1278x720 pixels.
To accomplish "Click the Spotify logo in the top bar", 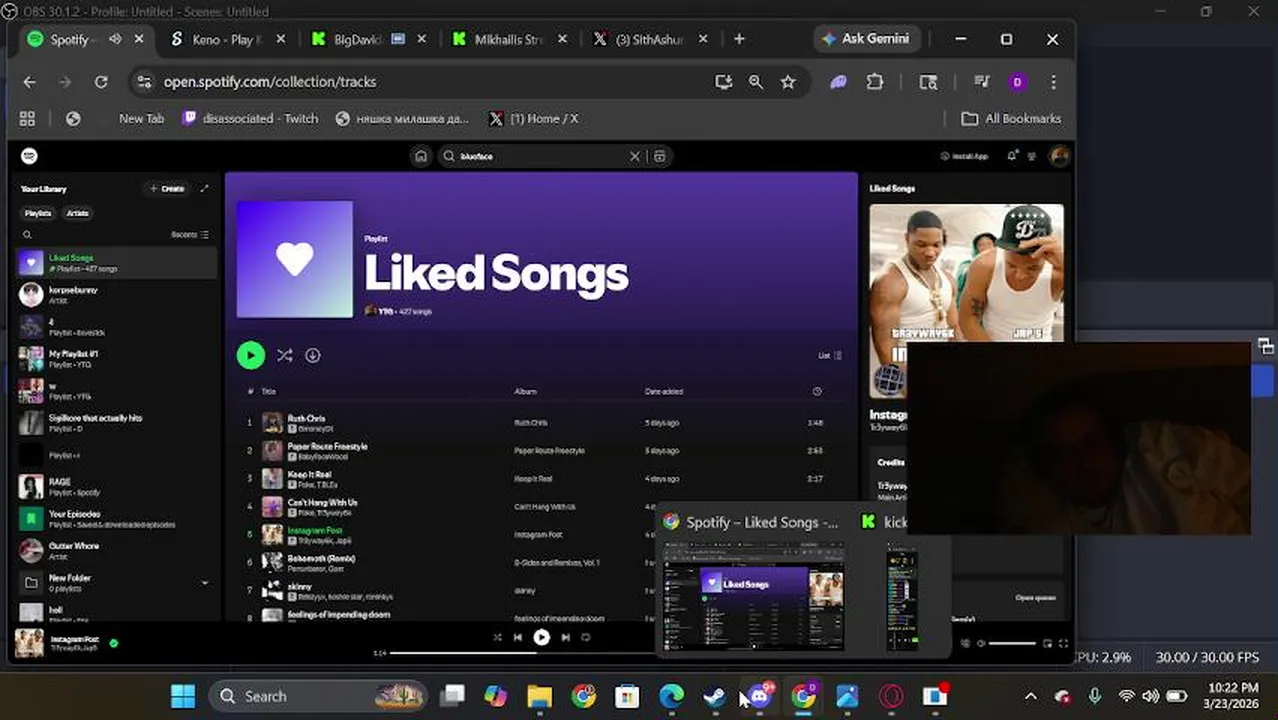I will coord(30,156).
